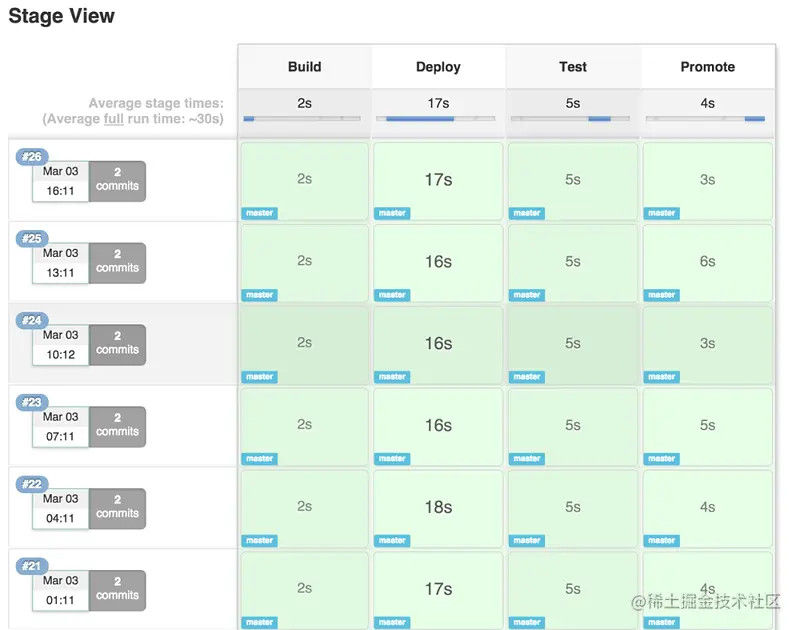Click master tag in #23 Promote cell
The width and height of the screenshot is (800, 630).
pyautogui.click(x=661, y=459)
